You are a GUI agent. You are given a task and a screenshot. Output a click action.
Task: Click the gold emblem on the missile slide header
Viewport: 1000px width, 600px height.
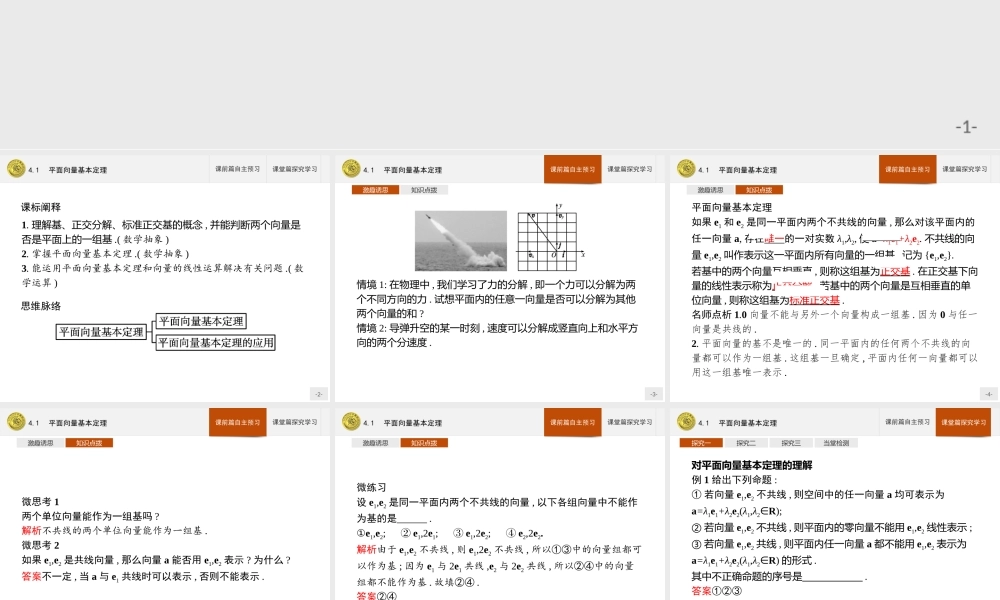(352, 169)
